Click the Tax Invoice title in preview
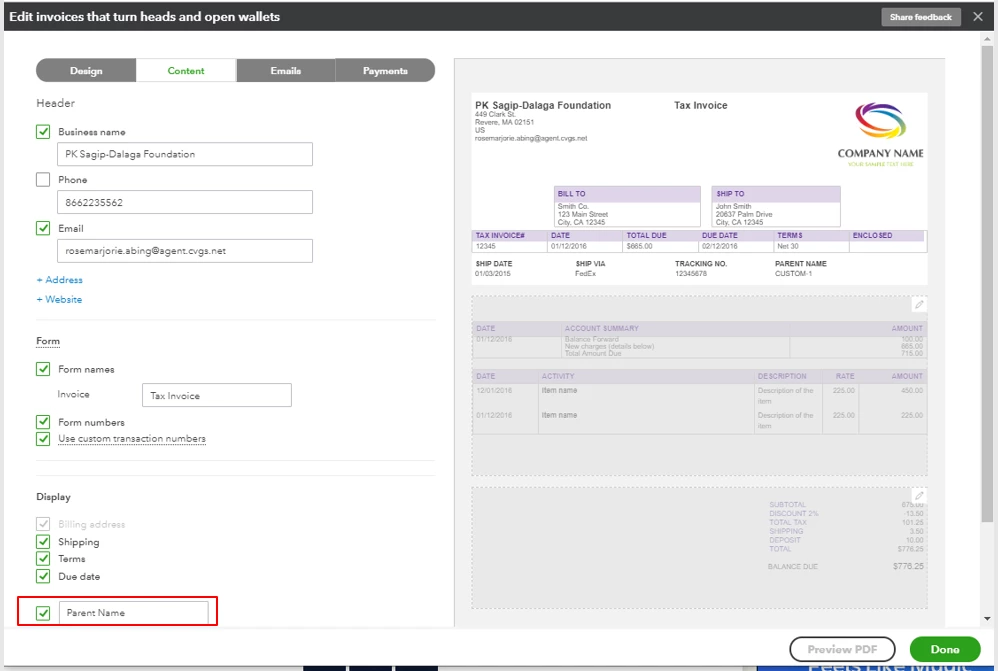This screenshot has width=998, height=671. 701,106
